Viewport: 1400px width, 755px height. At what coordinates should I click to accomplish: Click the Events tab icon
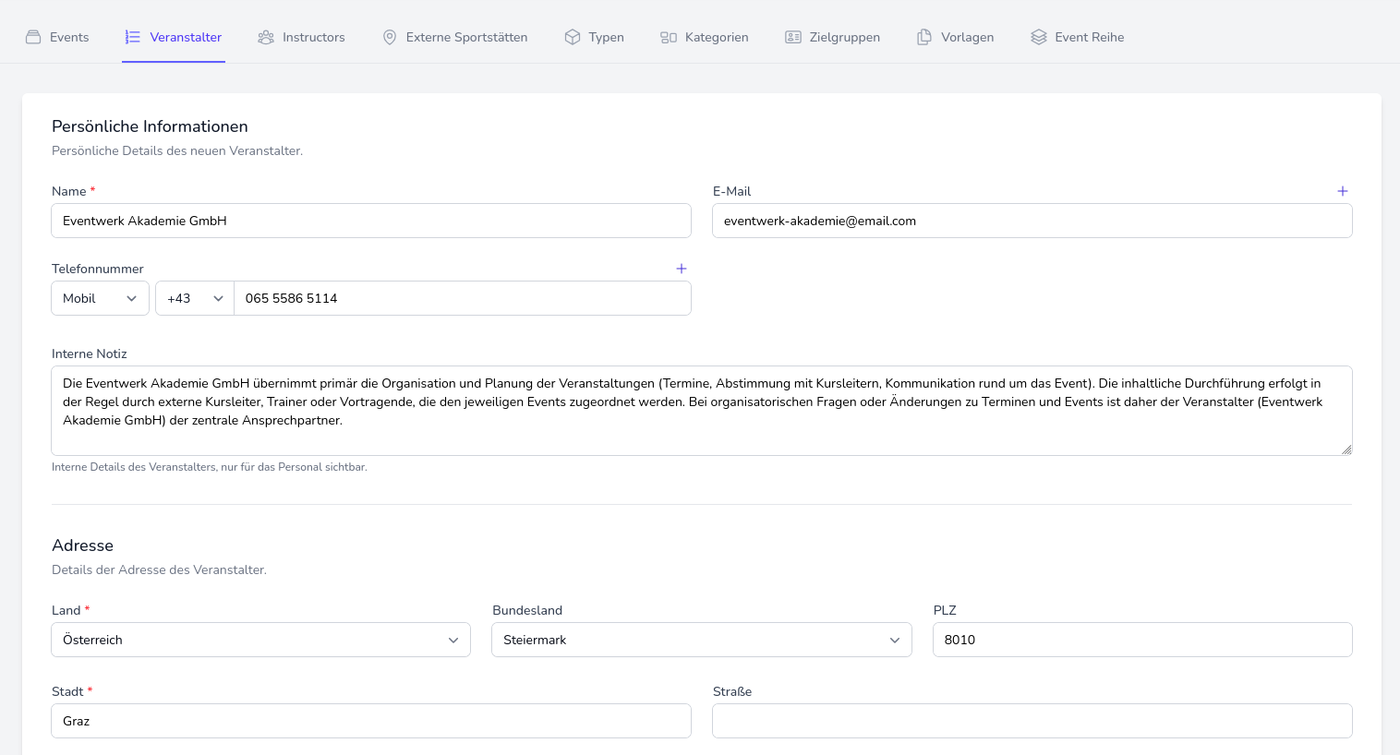33,37
